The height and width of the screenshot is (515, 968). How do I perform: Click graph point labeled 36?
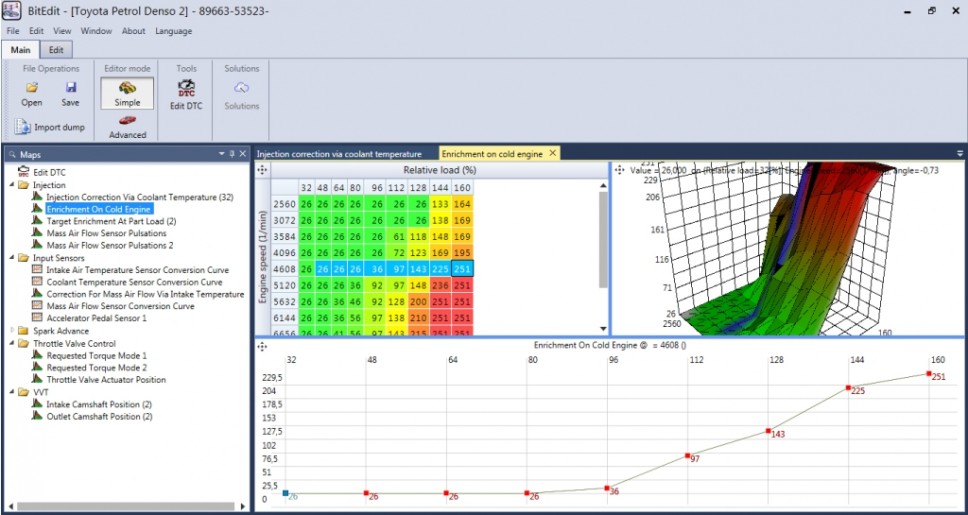tap(607, 488)
